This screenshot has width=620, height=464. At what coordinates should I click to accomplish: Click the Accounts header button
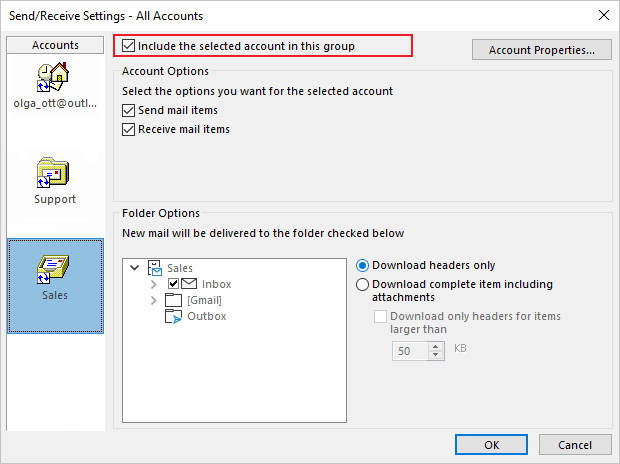point(55,45)
